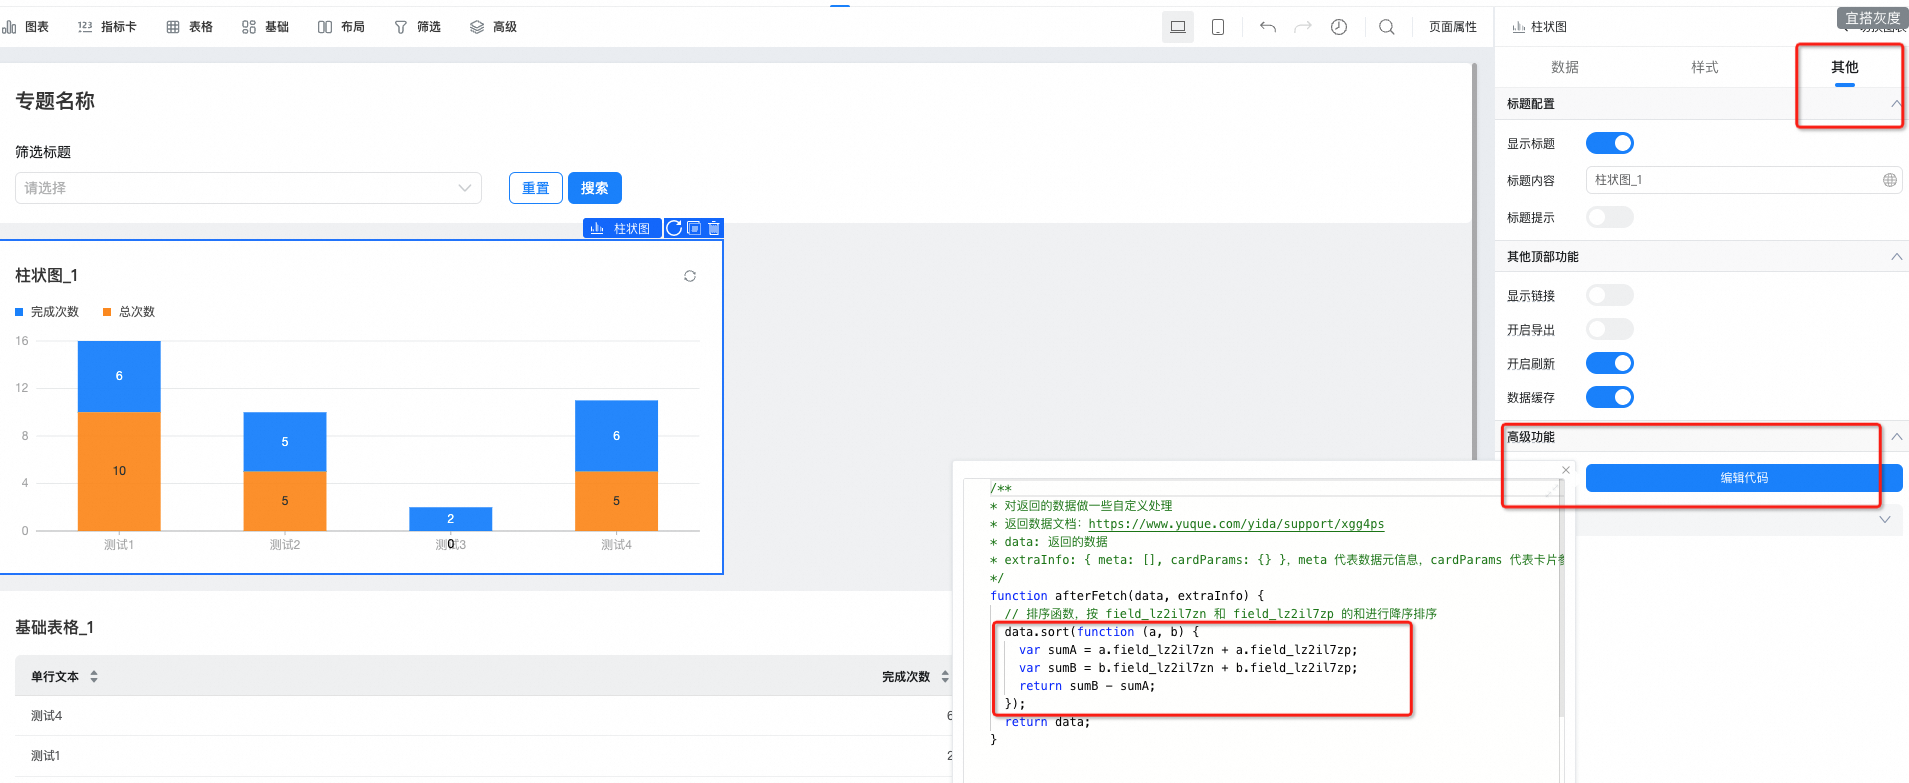The height and width of the screenshot is (783, 1909).
Task: Click the orange bar segment labeled 10
Action: 119,471
